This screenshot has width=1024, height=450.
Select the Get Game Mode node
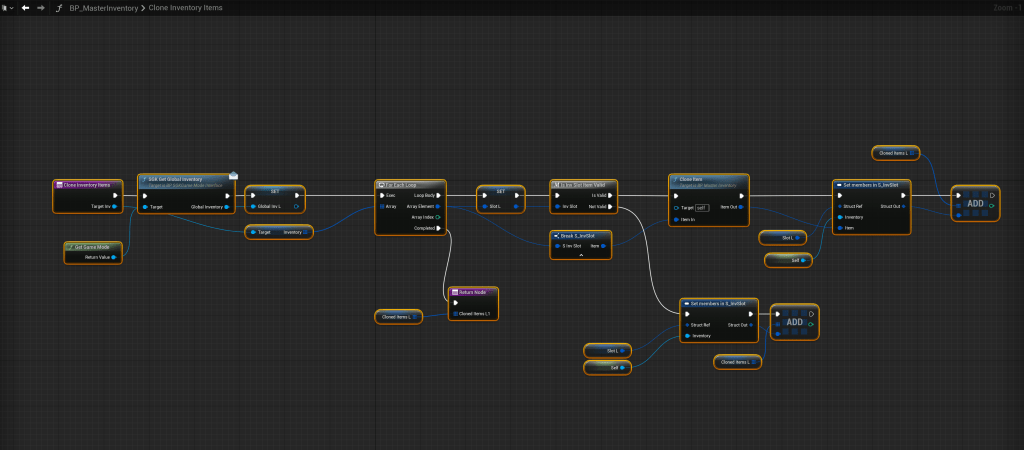tap(93, 252)
